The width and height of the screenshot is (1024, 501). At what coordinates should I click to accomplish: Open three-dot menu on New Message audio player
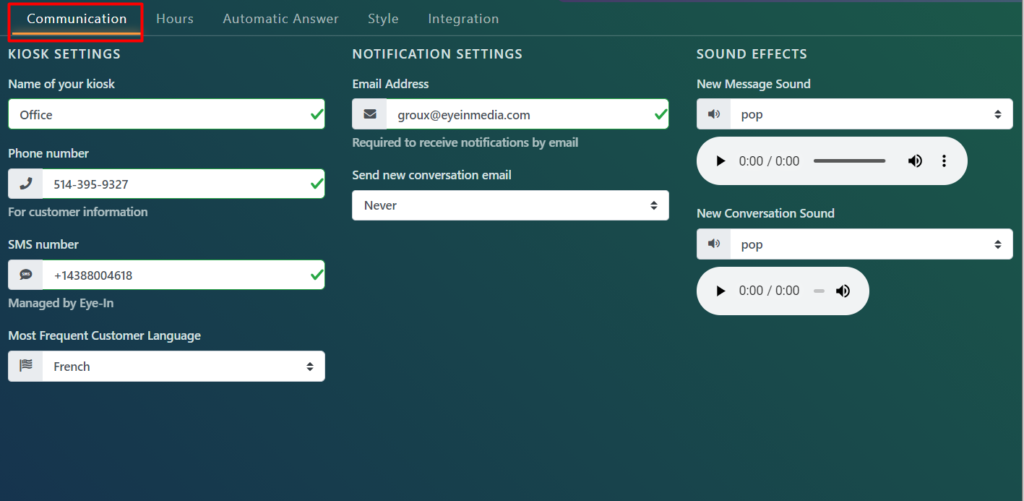(x=944, y=161)
